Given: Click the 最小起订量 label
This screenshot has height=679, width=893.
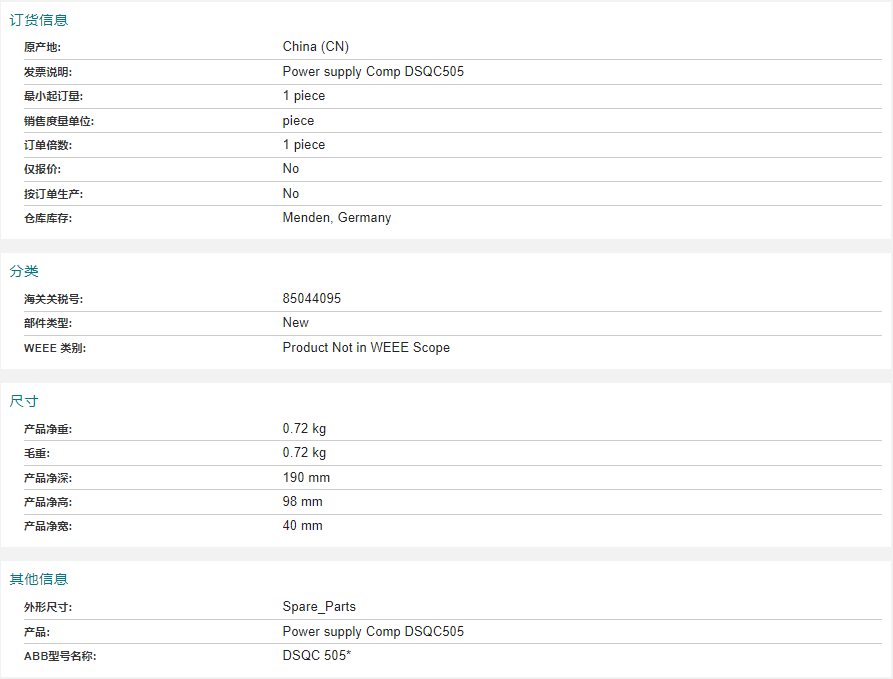Looking at the screenshot, I should pyautogui.click(x=53, y=96).
